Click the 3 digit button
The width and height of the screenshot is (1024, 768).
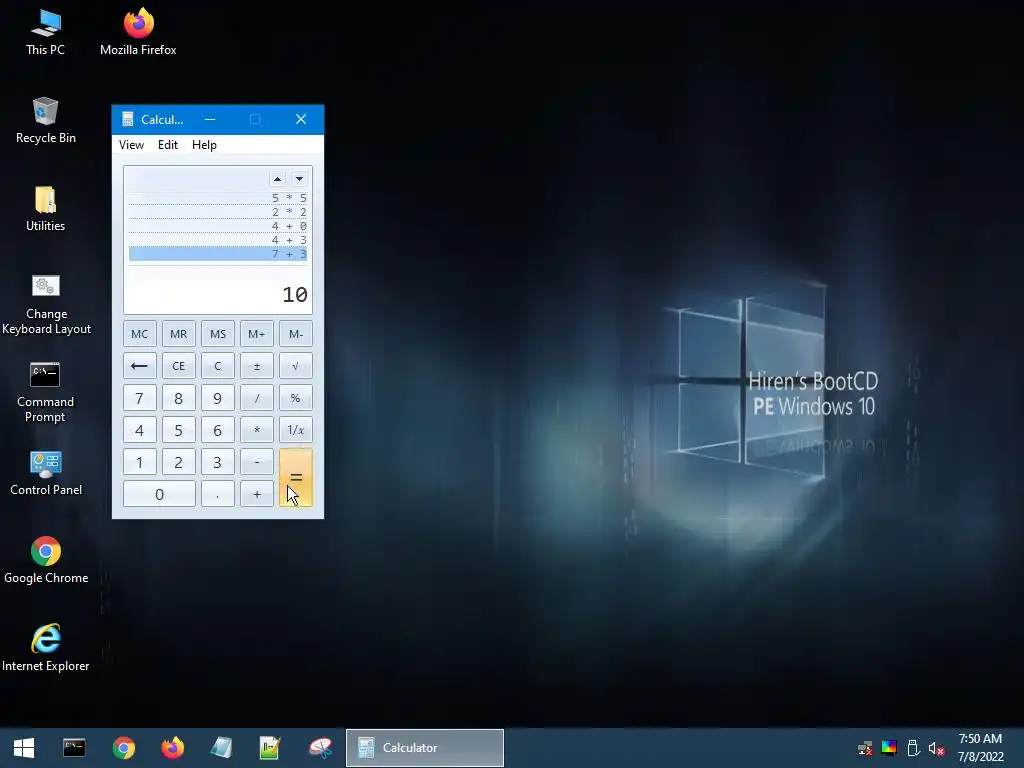[217, 462]
